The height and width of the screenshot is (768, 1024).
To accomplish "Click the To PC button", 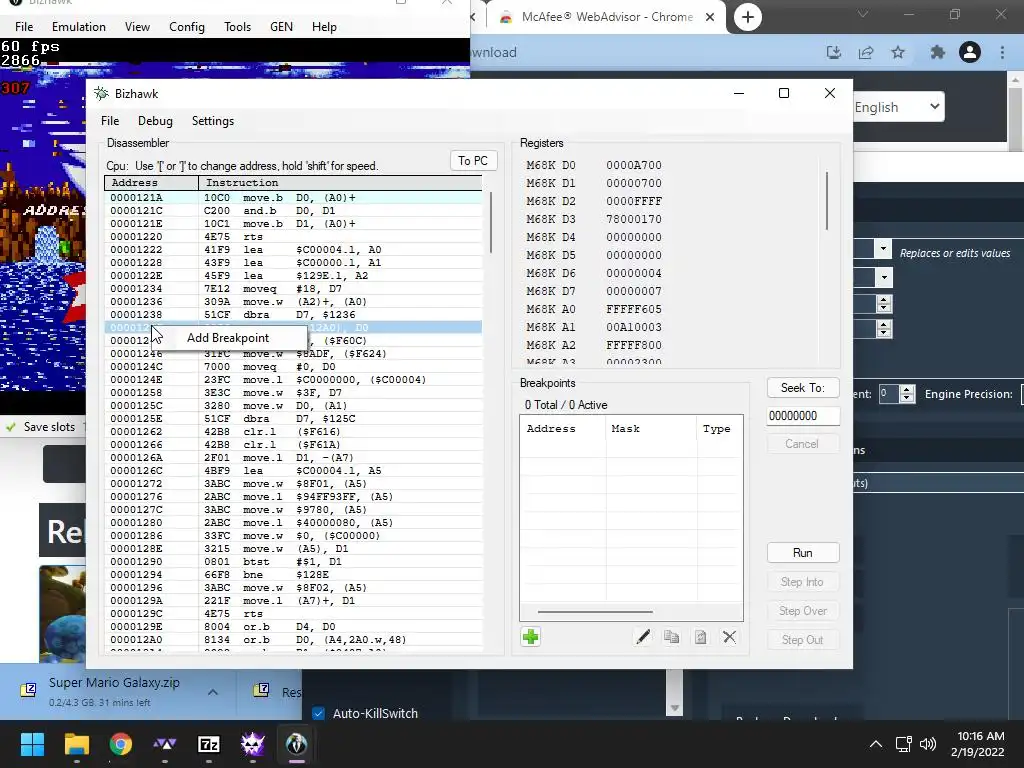I will point(473,161).
